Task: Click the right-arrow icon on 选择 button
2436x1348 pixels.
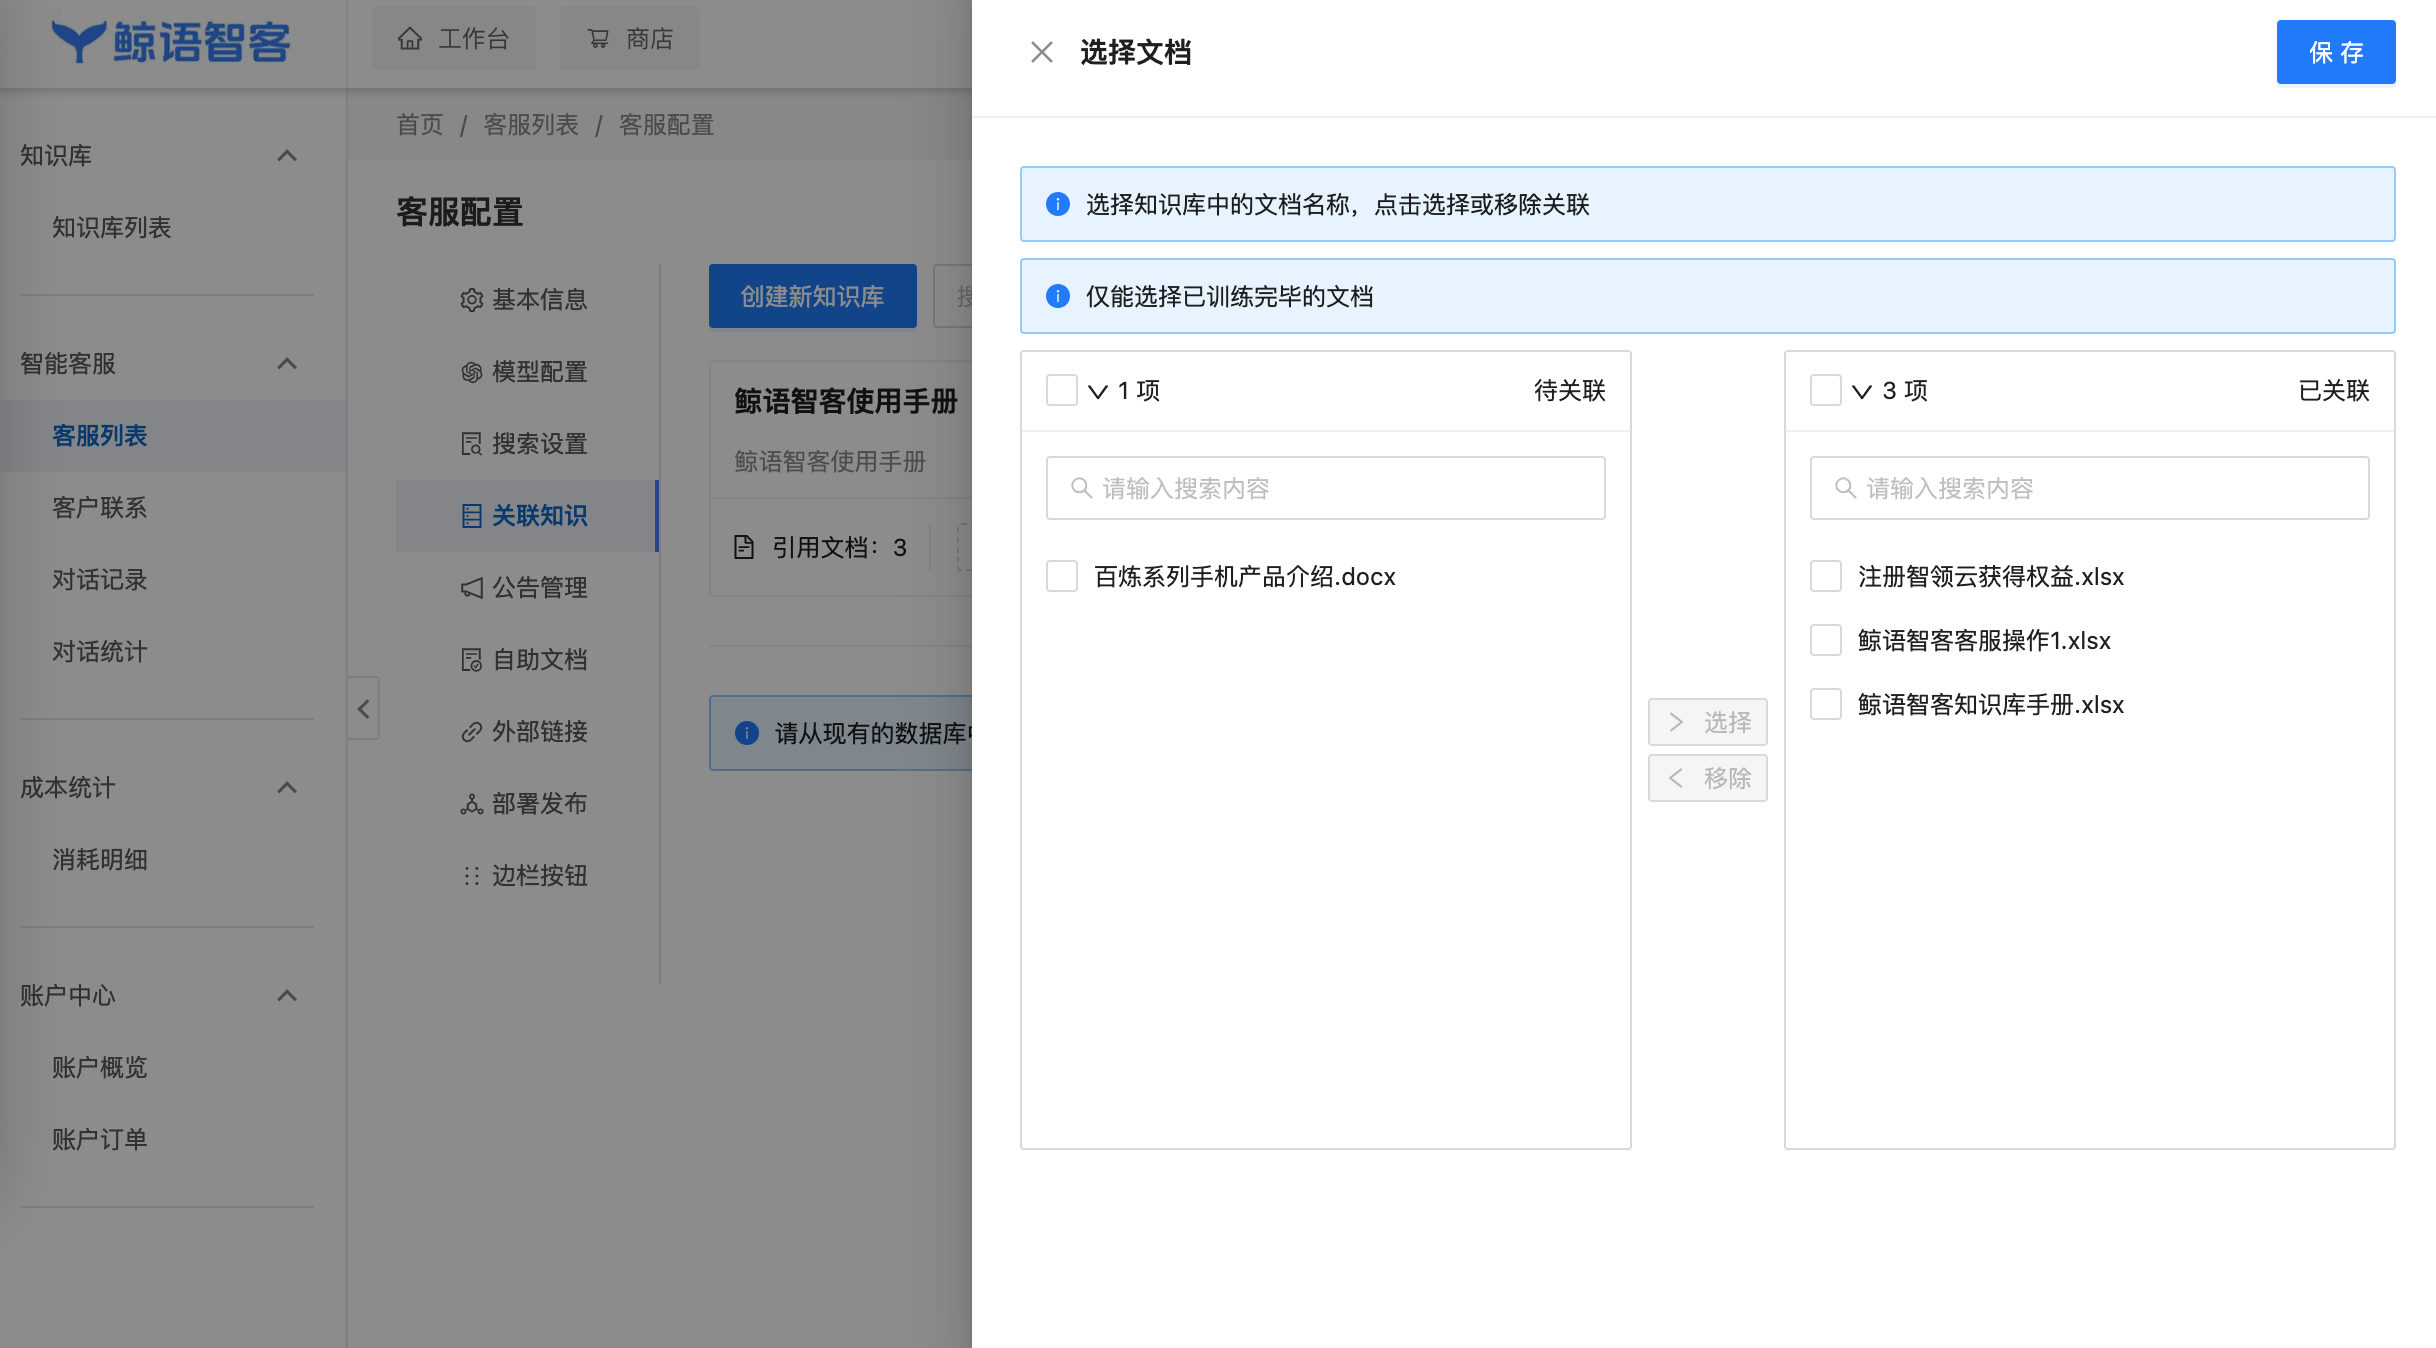Action: pos(1676,722)
